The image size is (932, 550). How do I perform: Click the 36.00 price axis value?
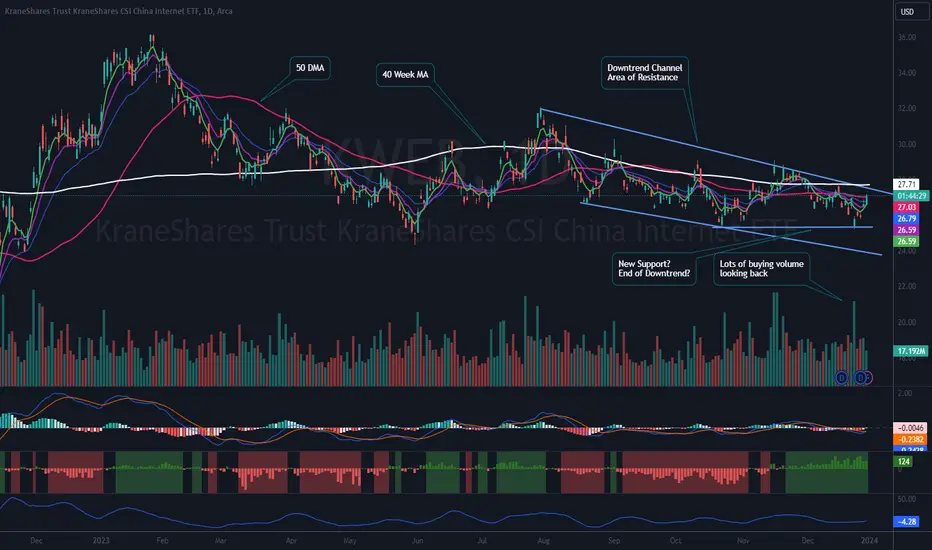[906, 37]
